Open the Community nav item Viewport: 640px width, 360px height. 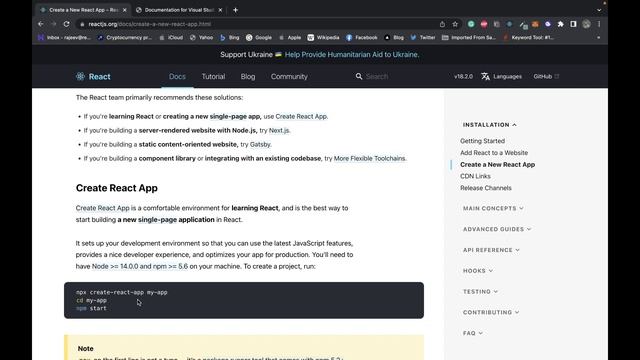click(x=289, y=76)
